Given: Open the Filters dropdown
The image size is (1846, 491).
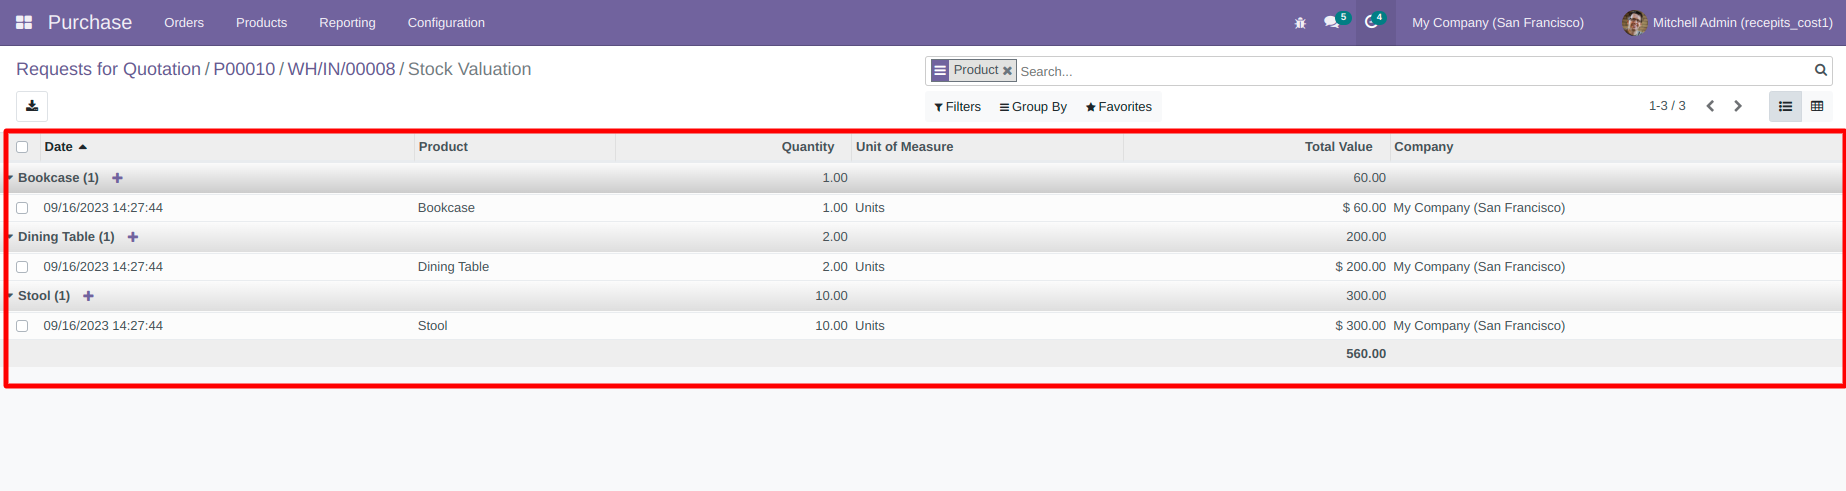Looking at the screenshot, I should (x=957, y=107).
